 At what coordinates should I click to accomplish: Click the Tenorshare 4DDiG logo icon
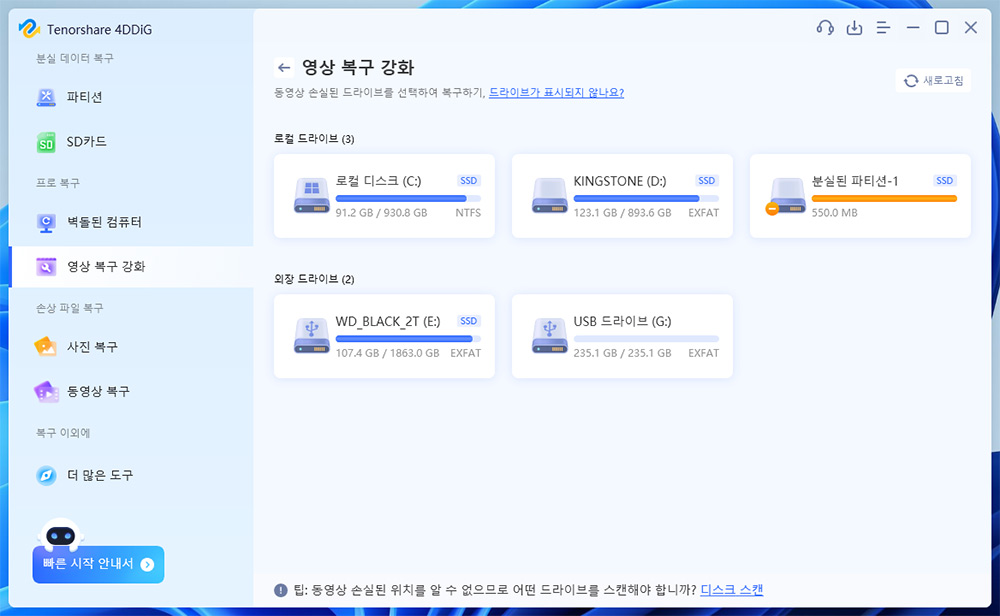[x=29, y=29]
